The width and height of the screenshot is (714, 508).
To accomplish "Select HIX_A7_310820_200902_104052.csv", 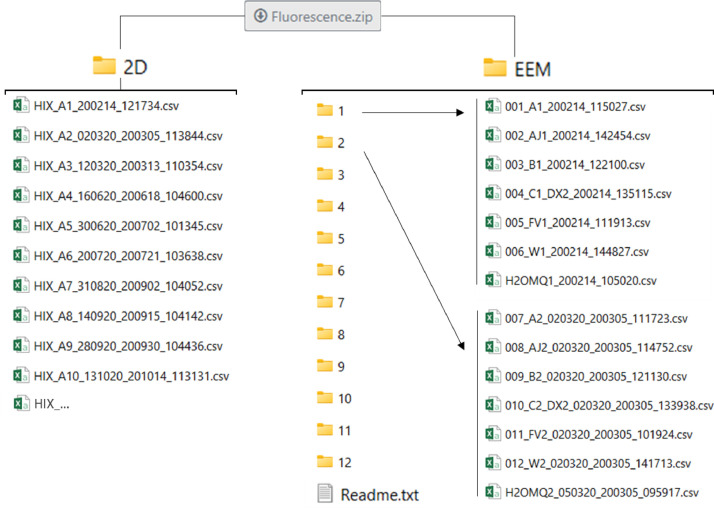I will (x=117, y=286).
